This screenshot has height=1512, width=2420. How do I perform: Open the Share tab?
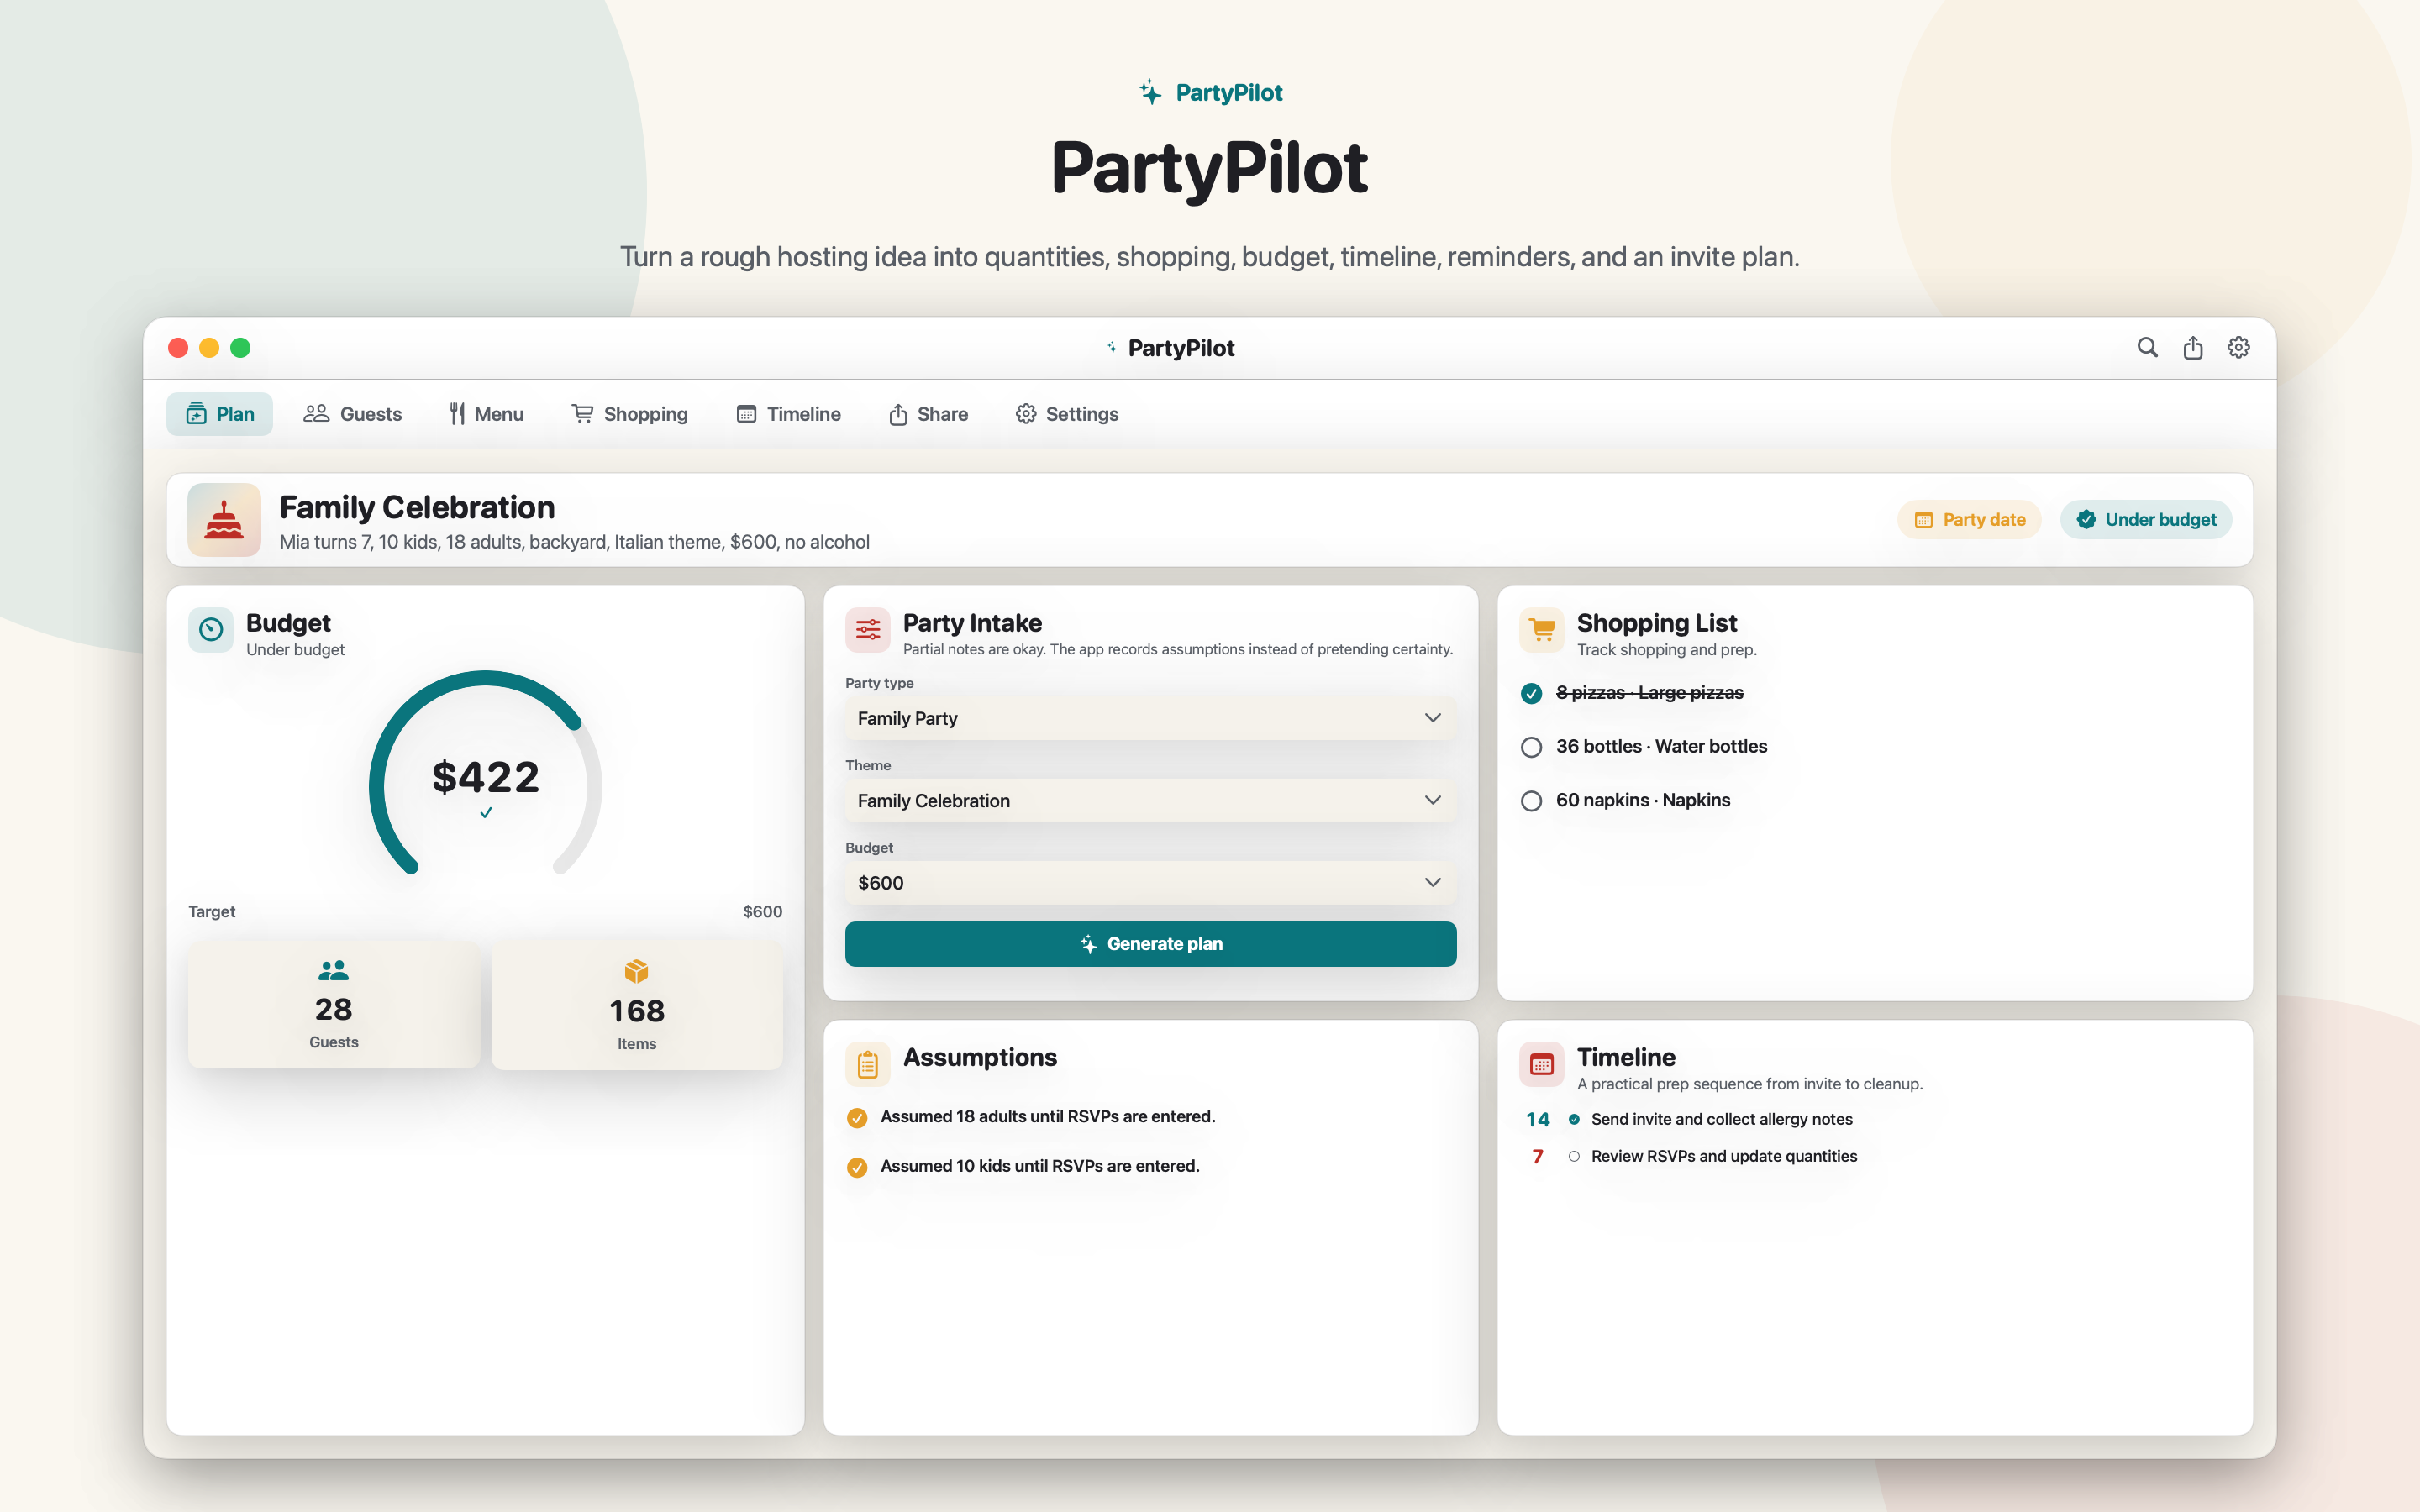(928, 414)
